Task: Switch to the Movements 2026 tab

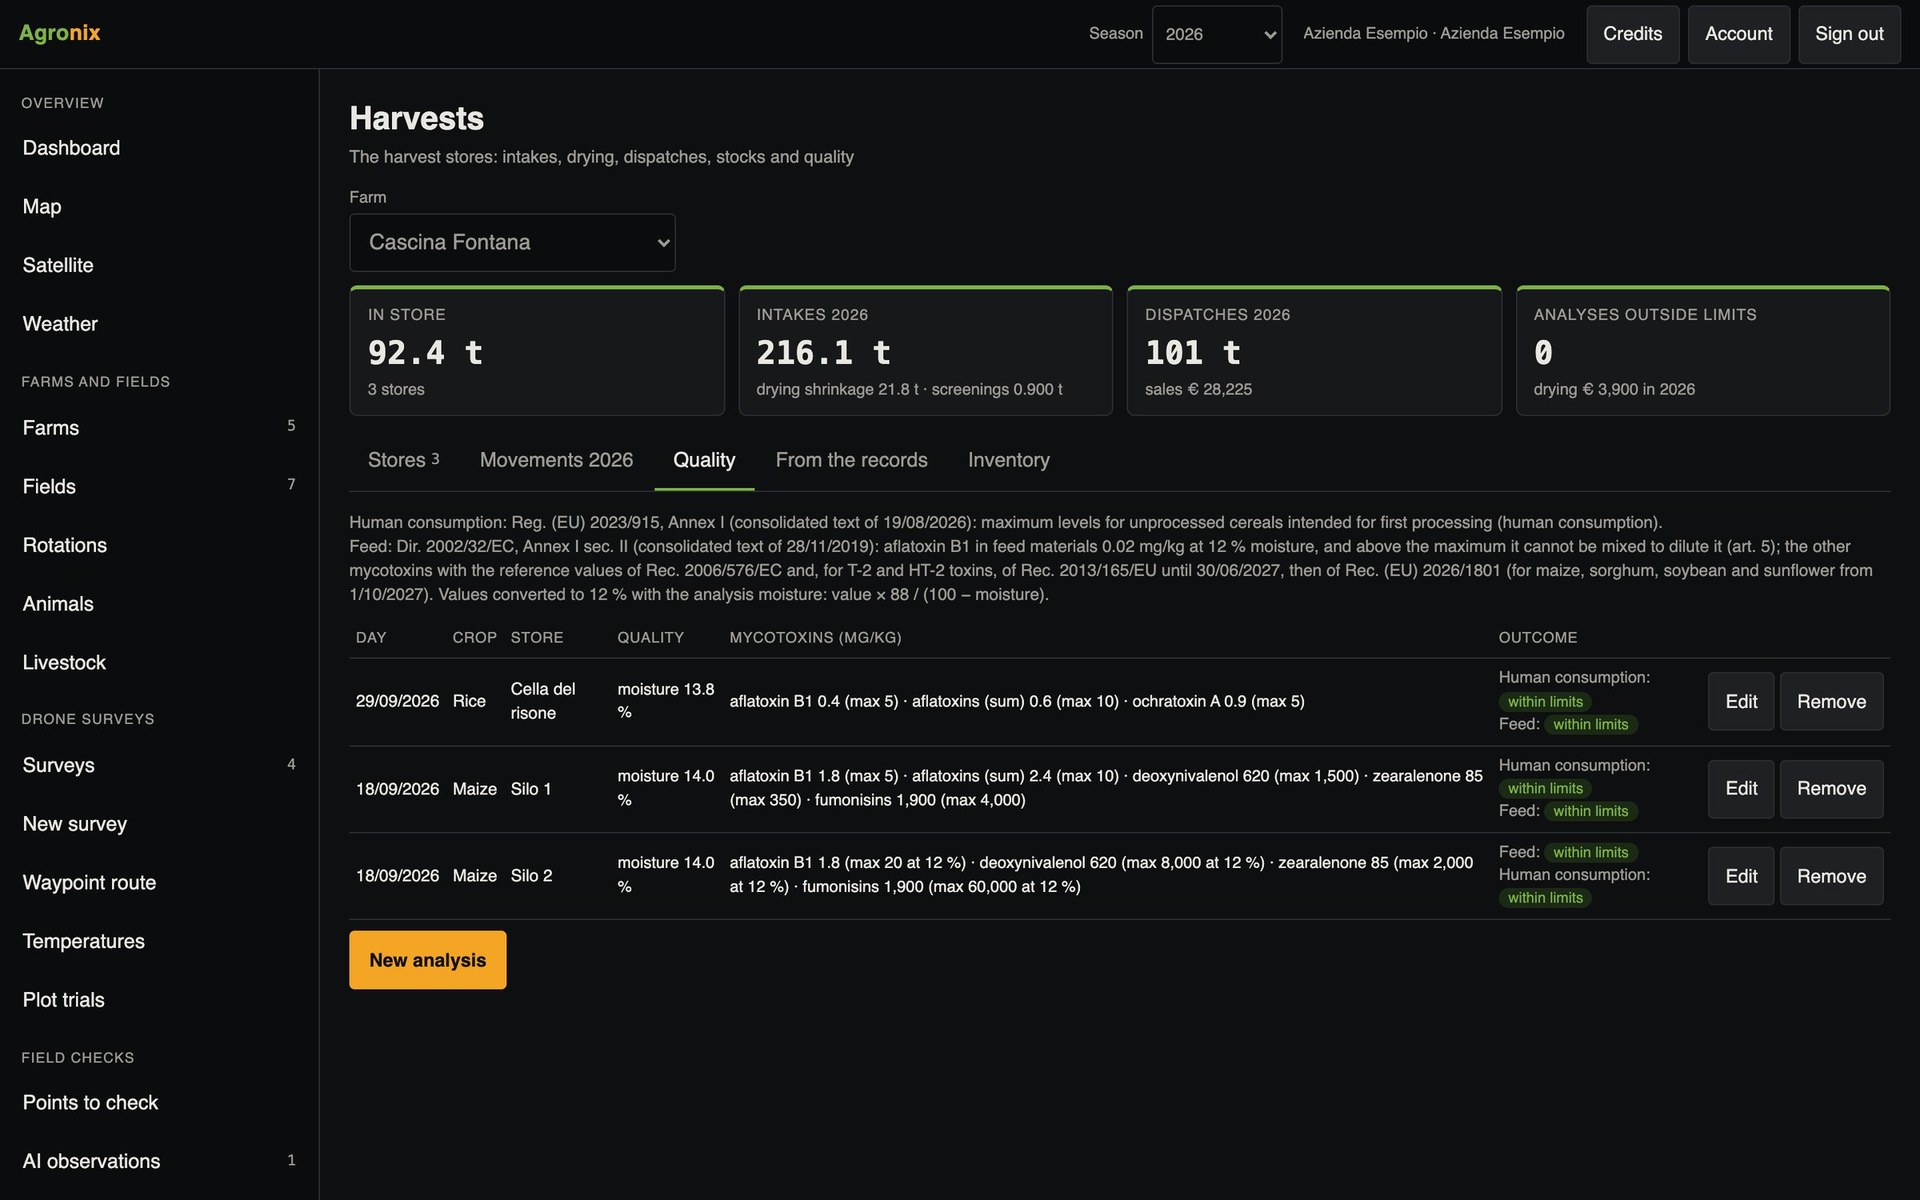Action: (x=556, y=460)
